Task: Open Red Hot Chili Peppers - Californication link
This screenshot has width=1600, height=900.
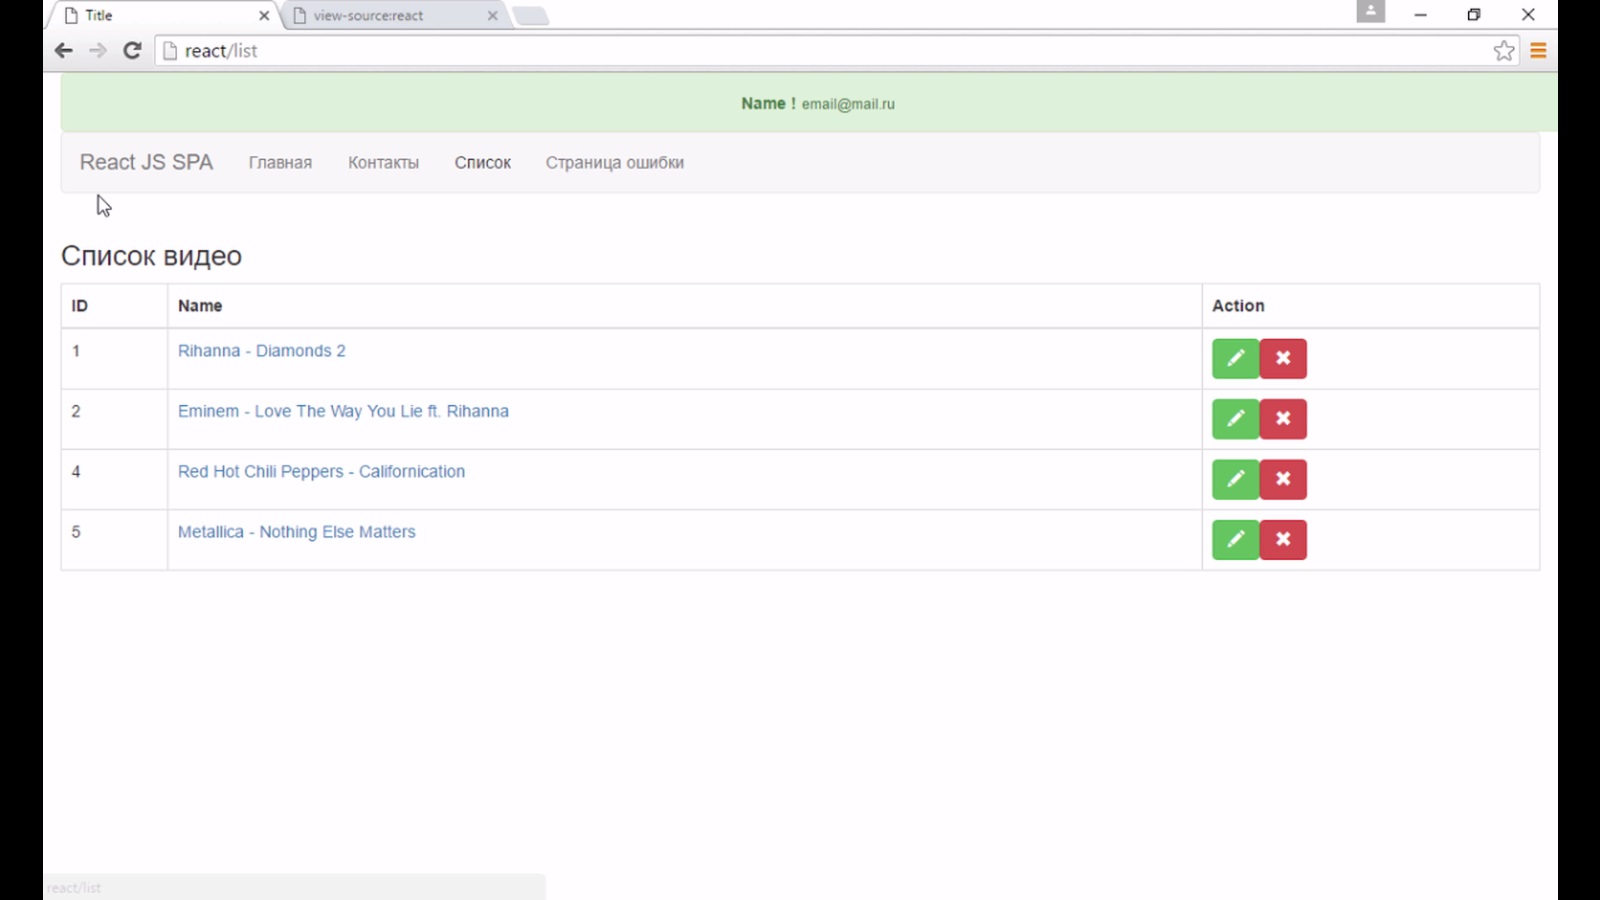Action: pos(321,471)
